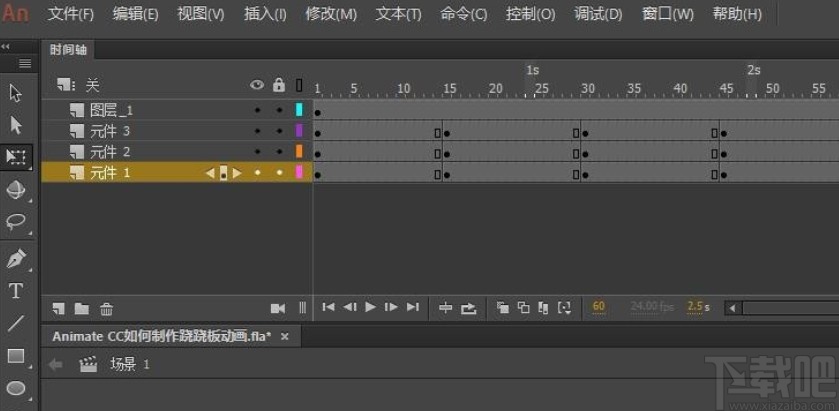Open the 文本(T) menu
Screen dimensions: 839x411
pyautogui.click(x=399, y=14)
